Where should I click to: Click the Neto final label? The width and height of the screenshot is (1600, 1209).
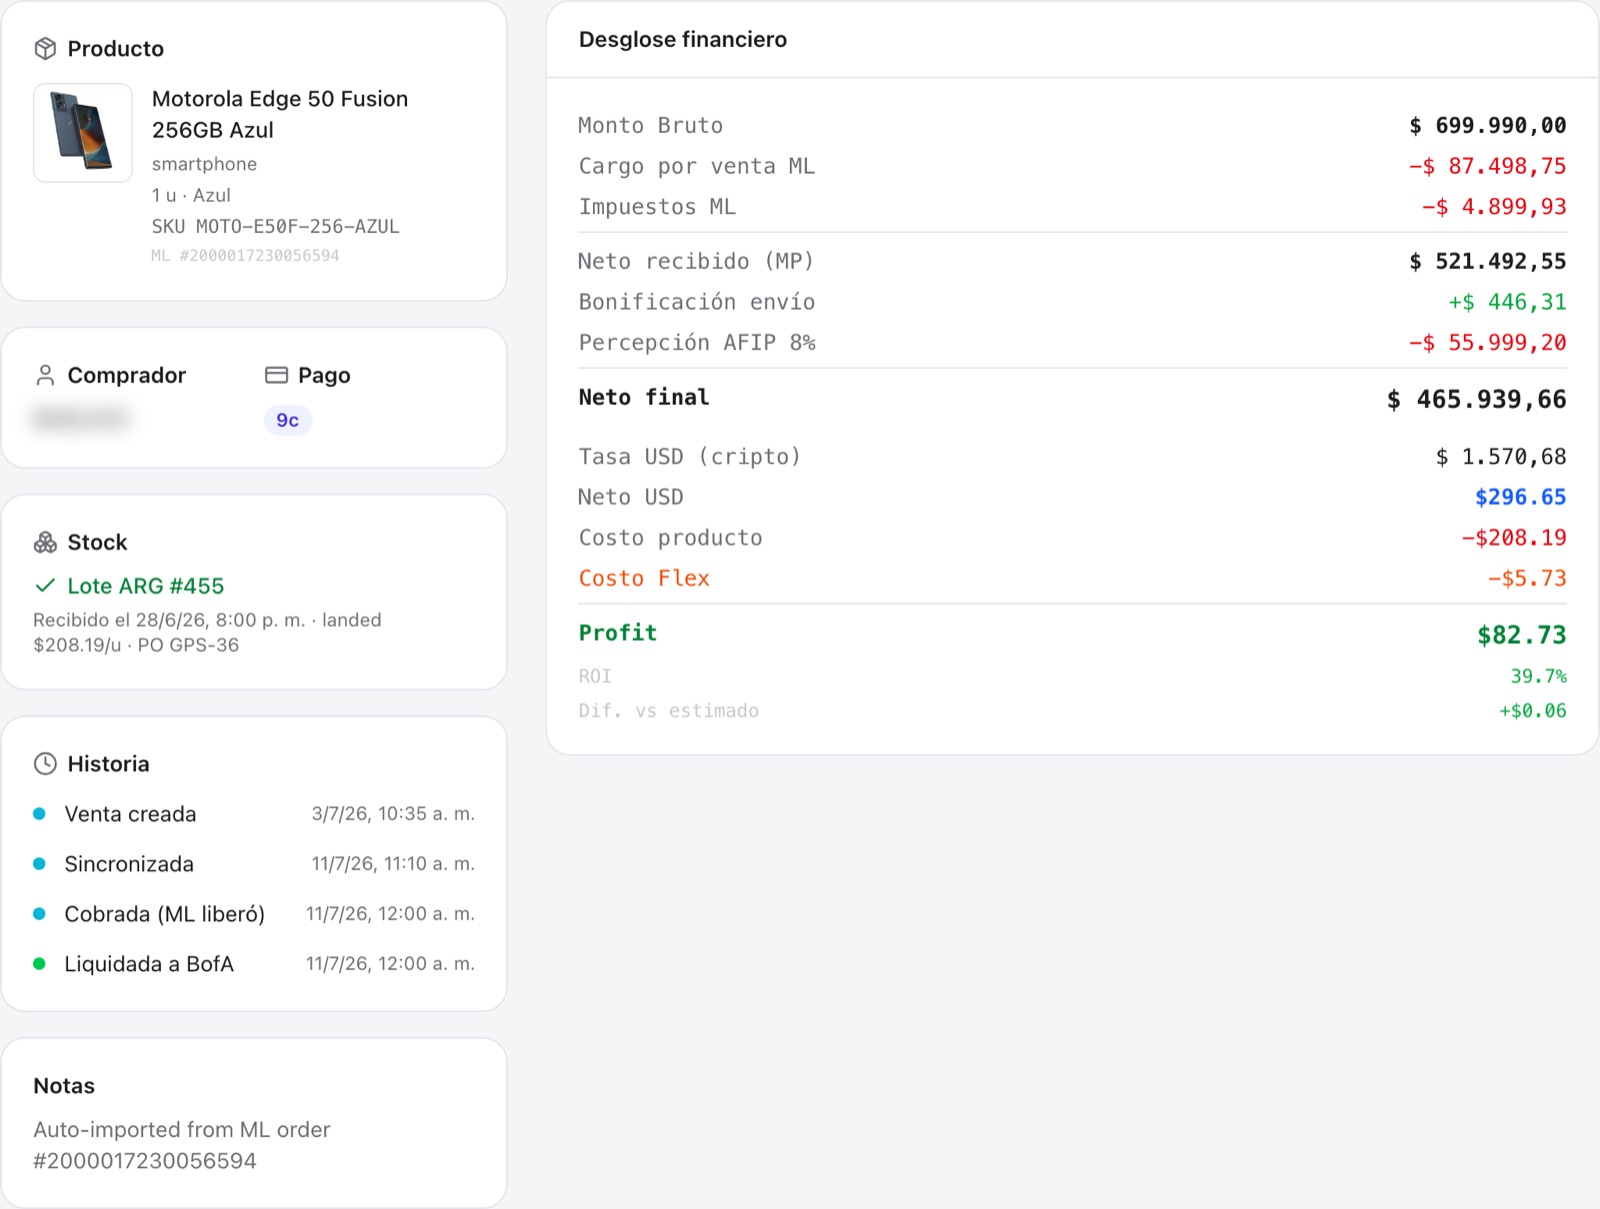tap(644, 397)
